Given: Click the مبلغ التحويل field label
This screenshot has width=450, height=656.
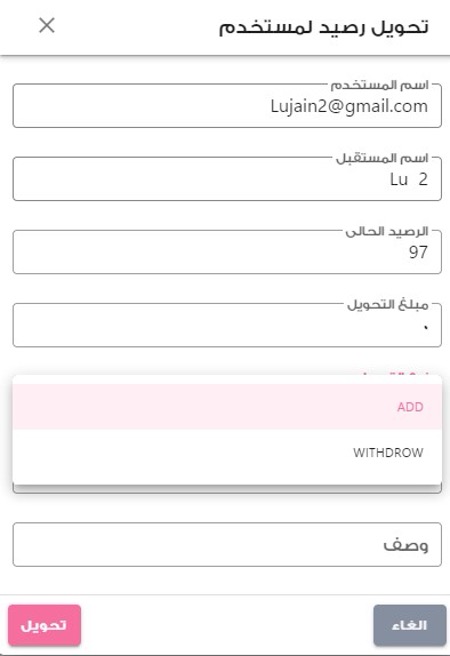Looking at the screenshot, I should (x=388, y=305).
